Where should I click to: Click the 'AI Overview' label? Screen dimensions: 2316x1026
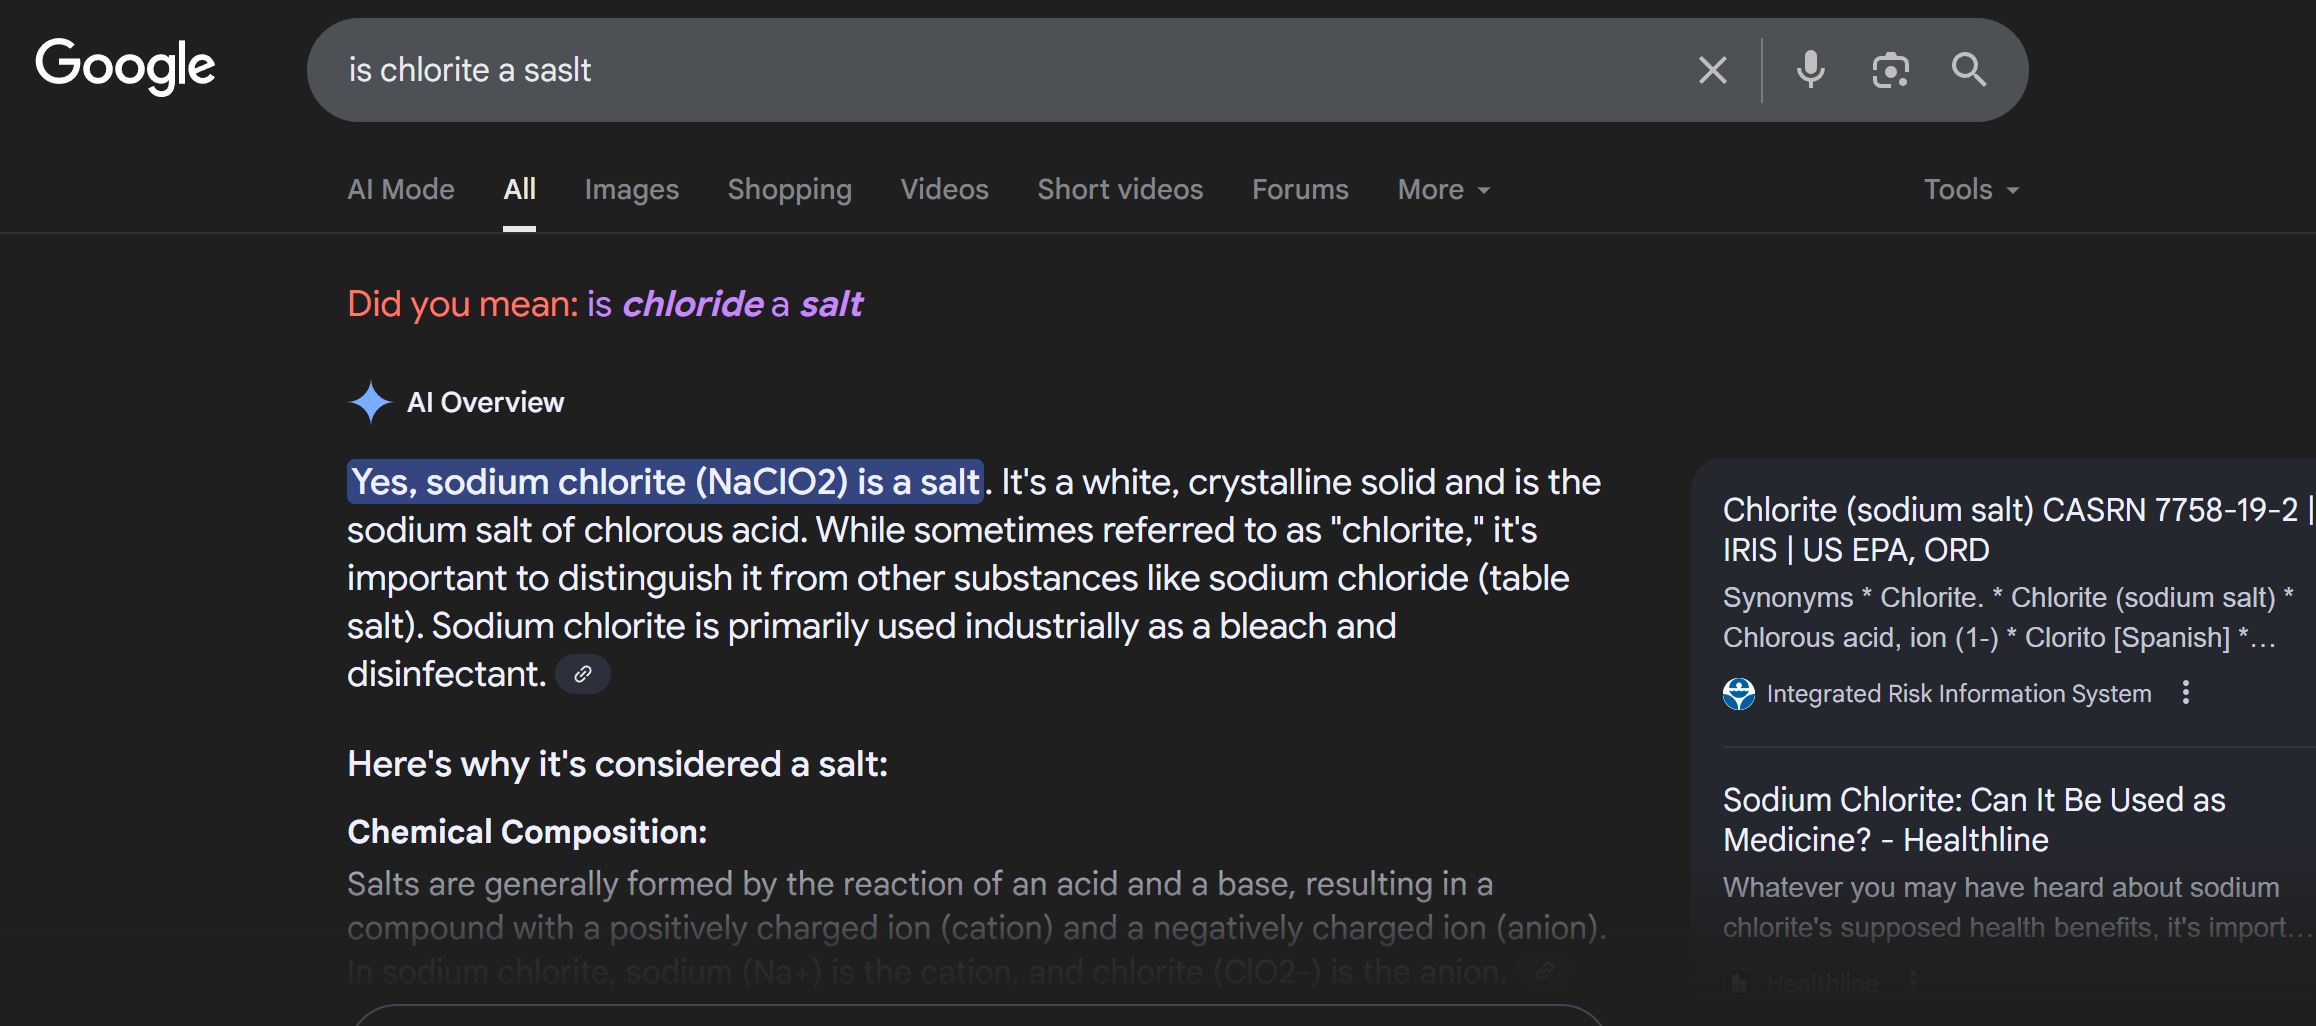point(485,402)
